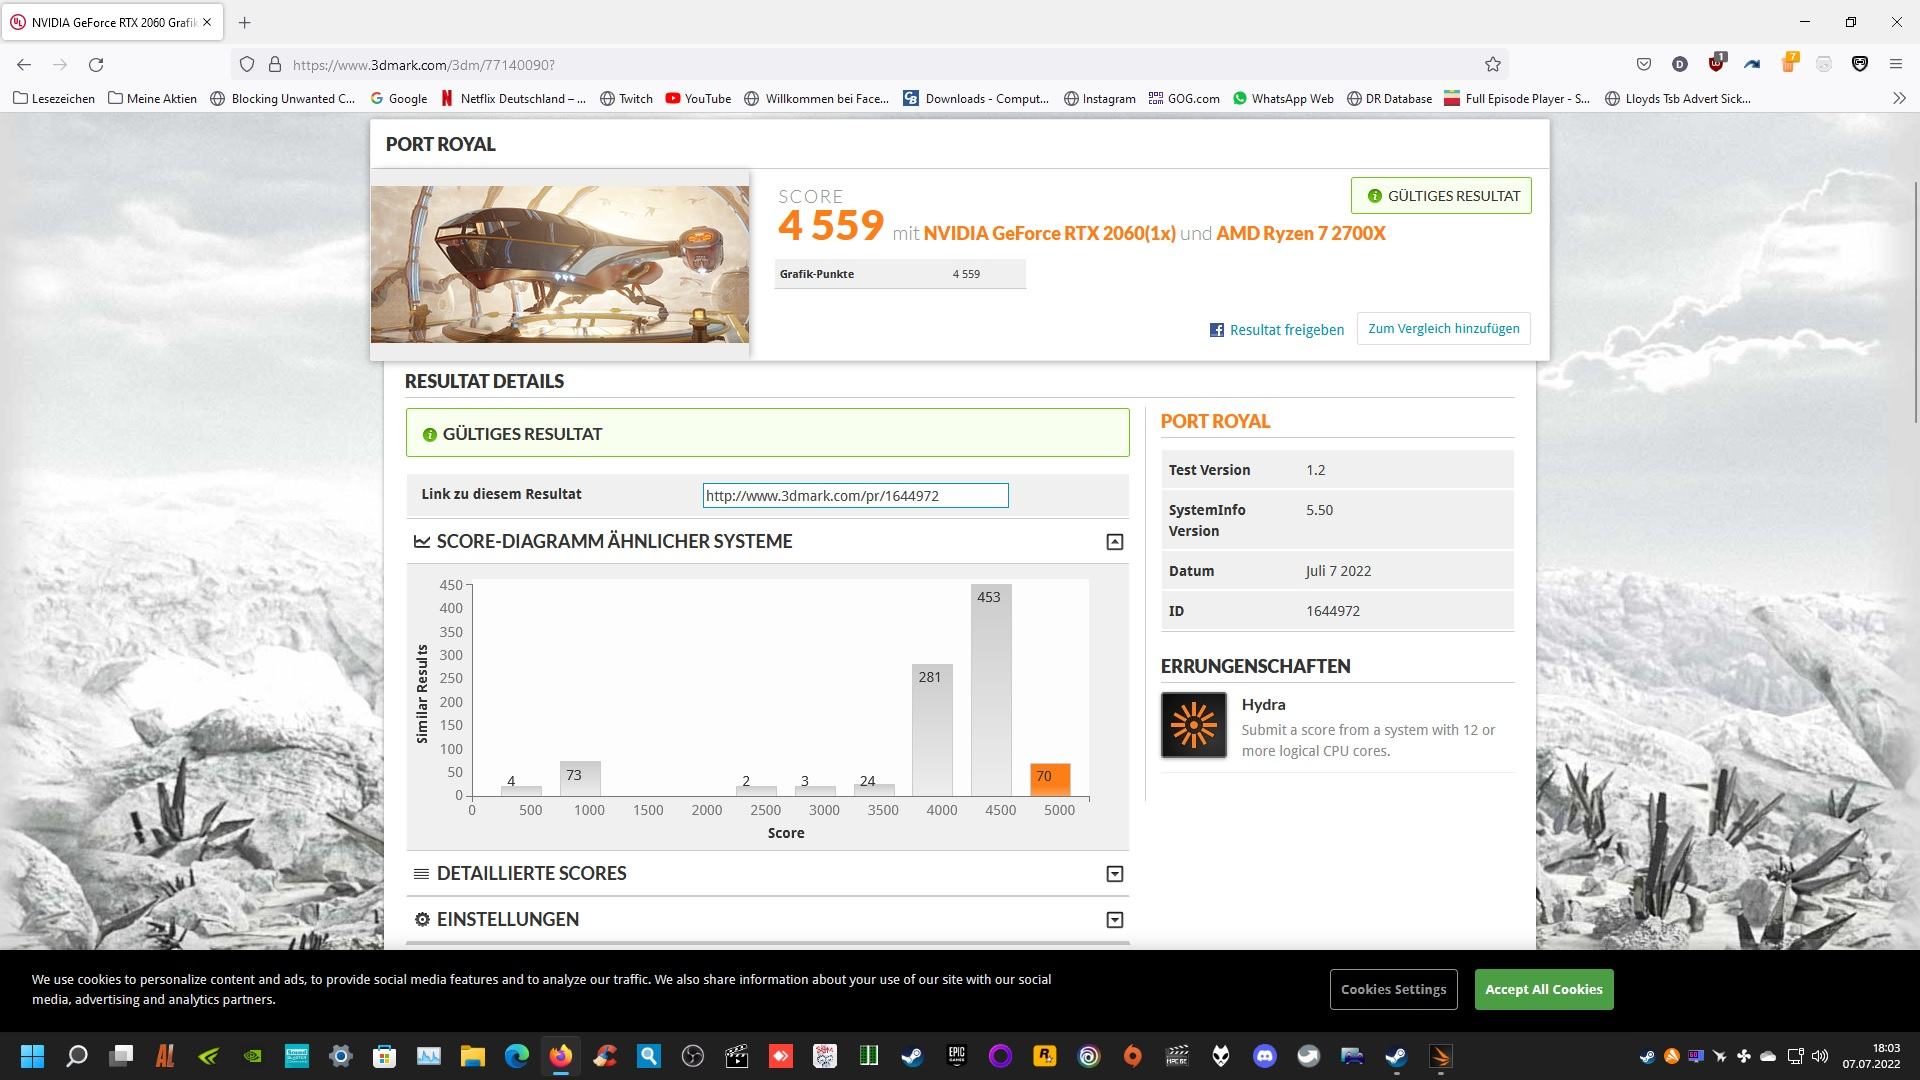Open the Instagram bookmark
The width and height of the screenshot is (1920, 1080).
pos(1100,98)
